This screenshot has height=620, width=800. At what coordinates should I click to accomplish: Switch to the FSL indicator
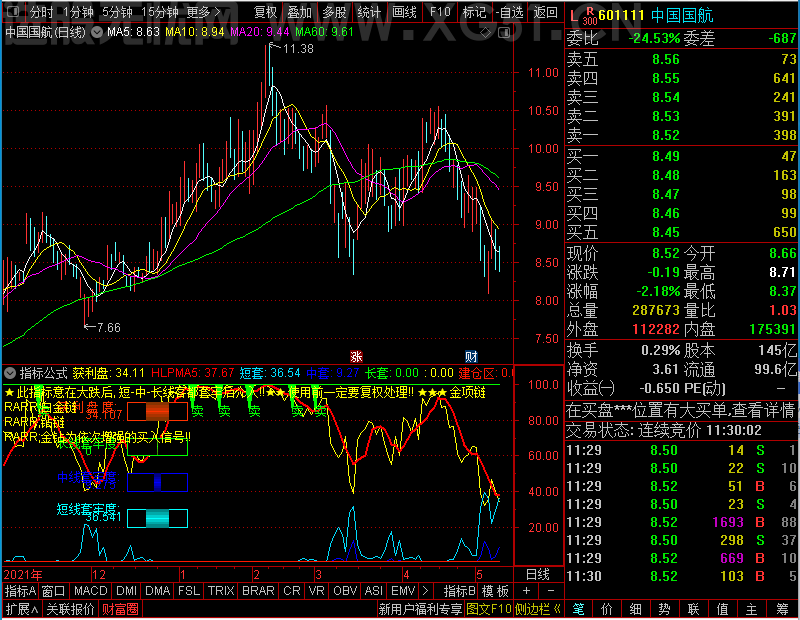[x=189, y=591]
